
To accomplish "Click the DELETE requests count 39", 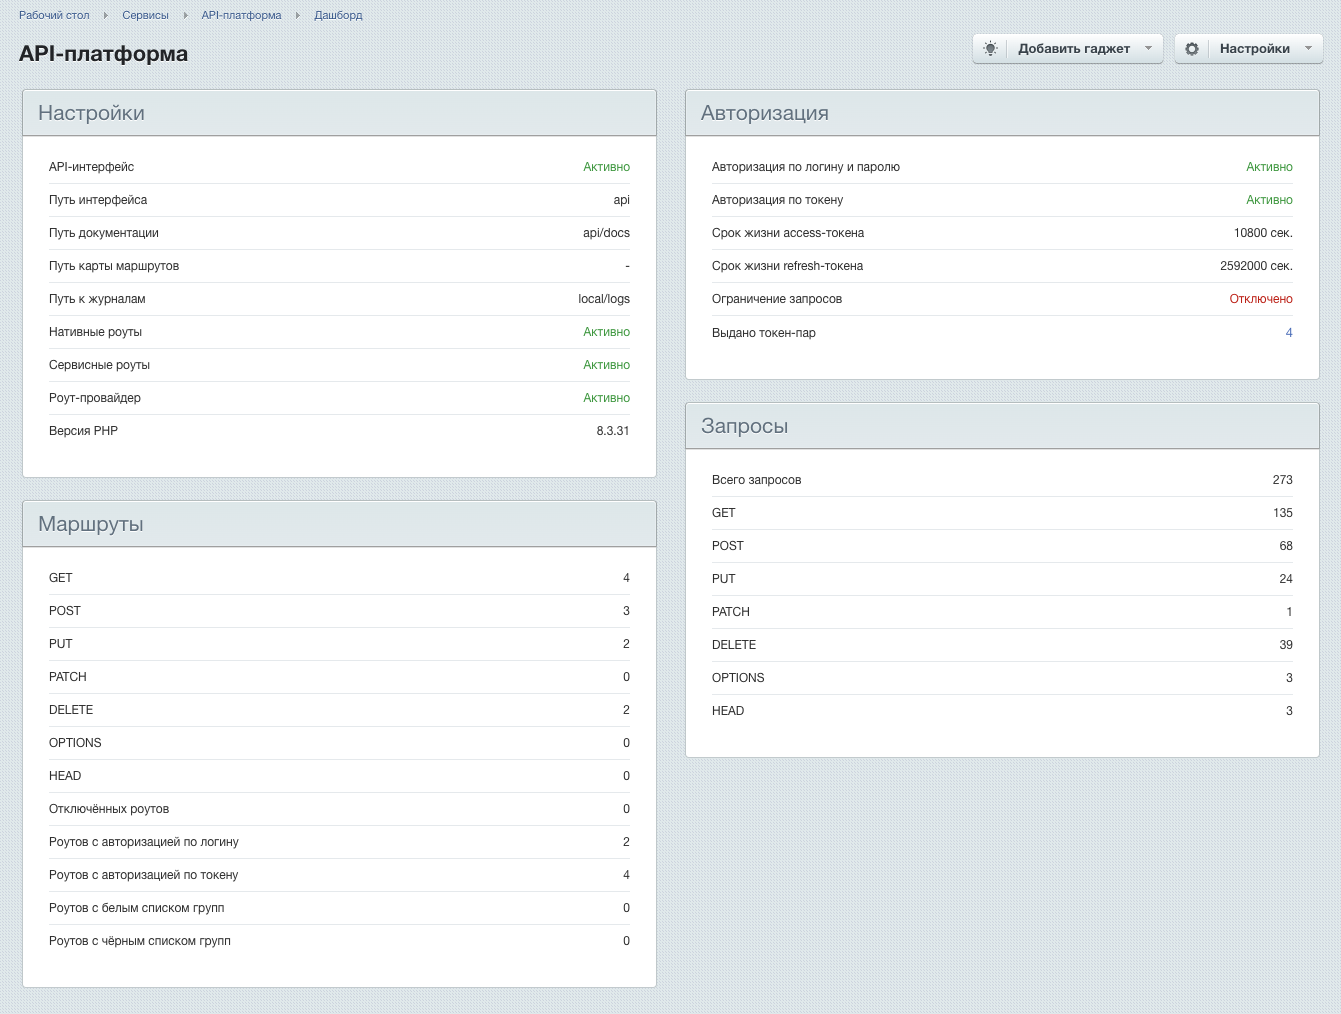I will pos(1286,645).
